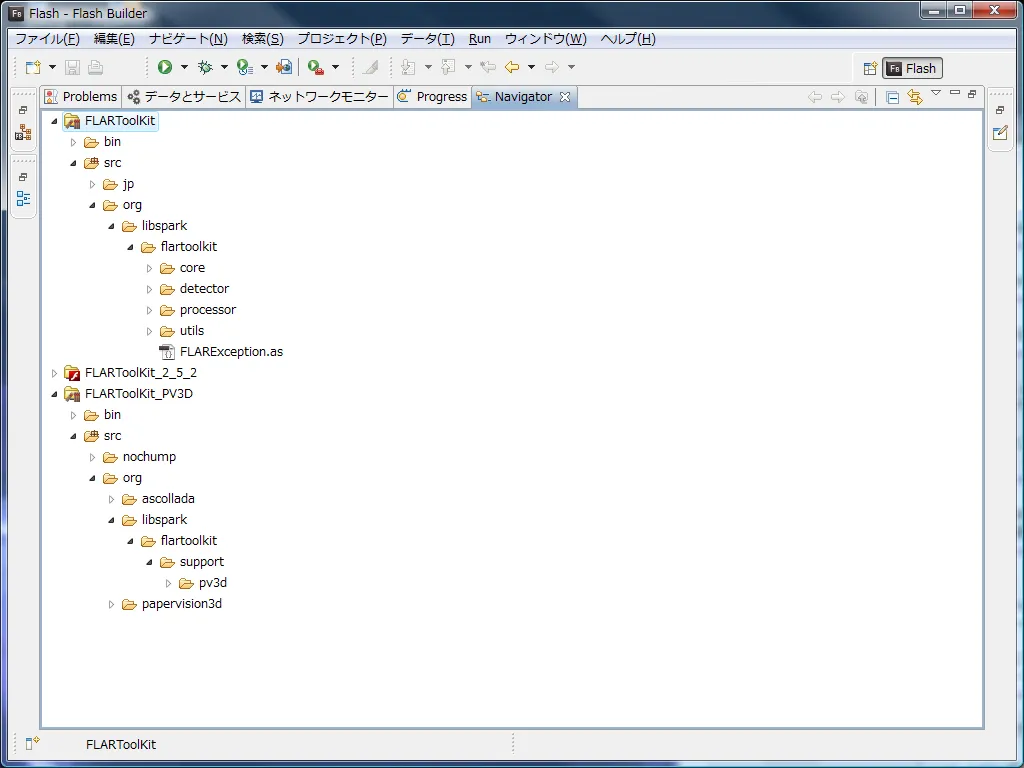Click the Export Release Build icon

(x=284, y=67)
